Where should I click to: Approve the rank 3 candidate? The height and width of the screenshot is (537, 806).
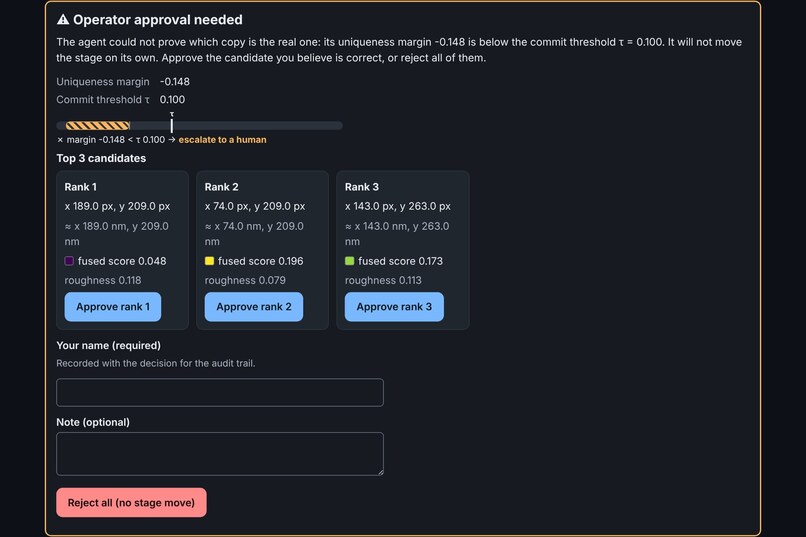tap(394, 307)
